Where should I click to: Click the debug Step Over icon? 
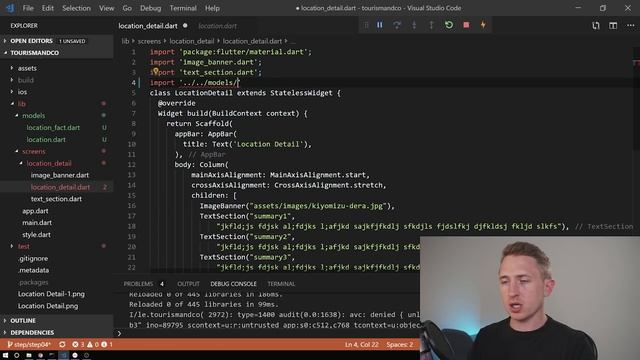[x=397, y=25]
